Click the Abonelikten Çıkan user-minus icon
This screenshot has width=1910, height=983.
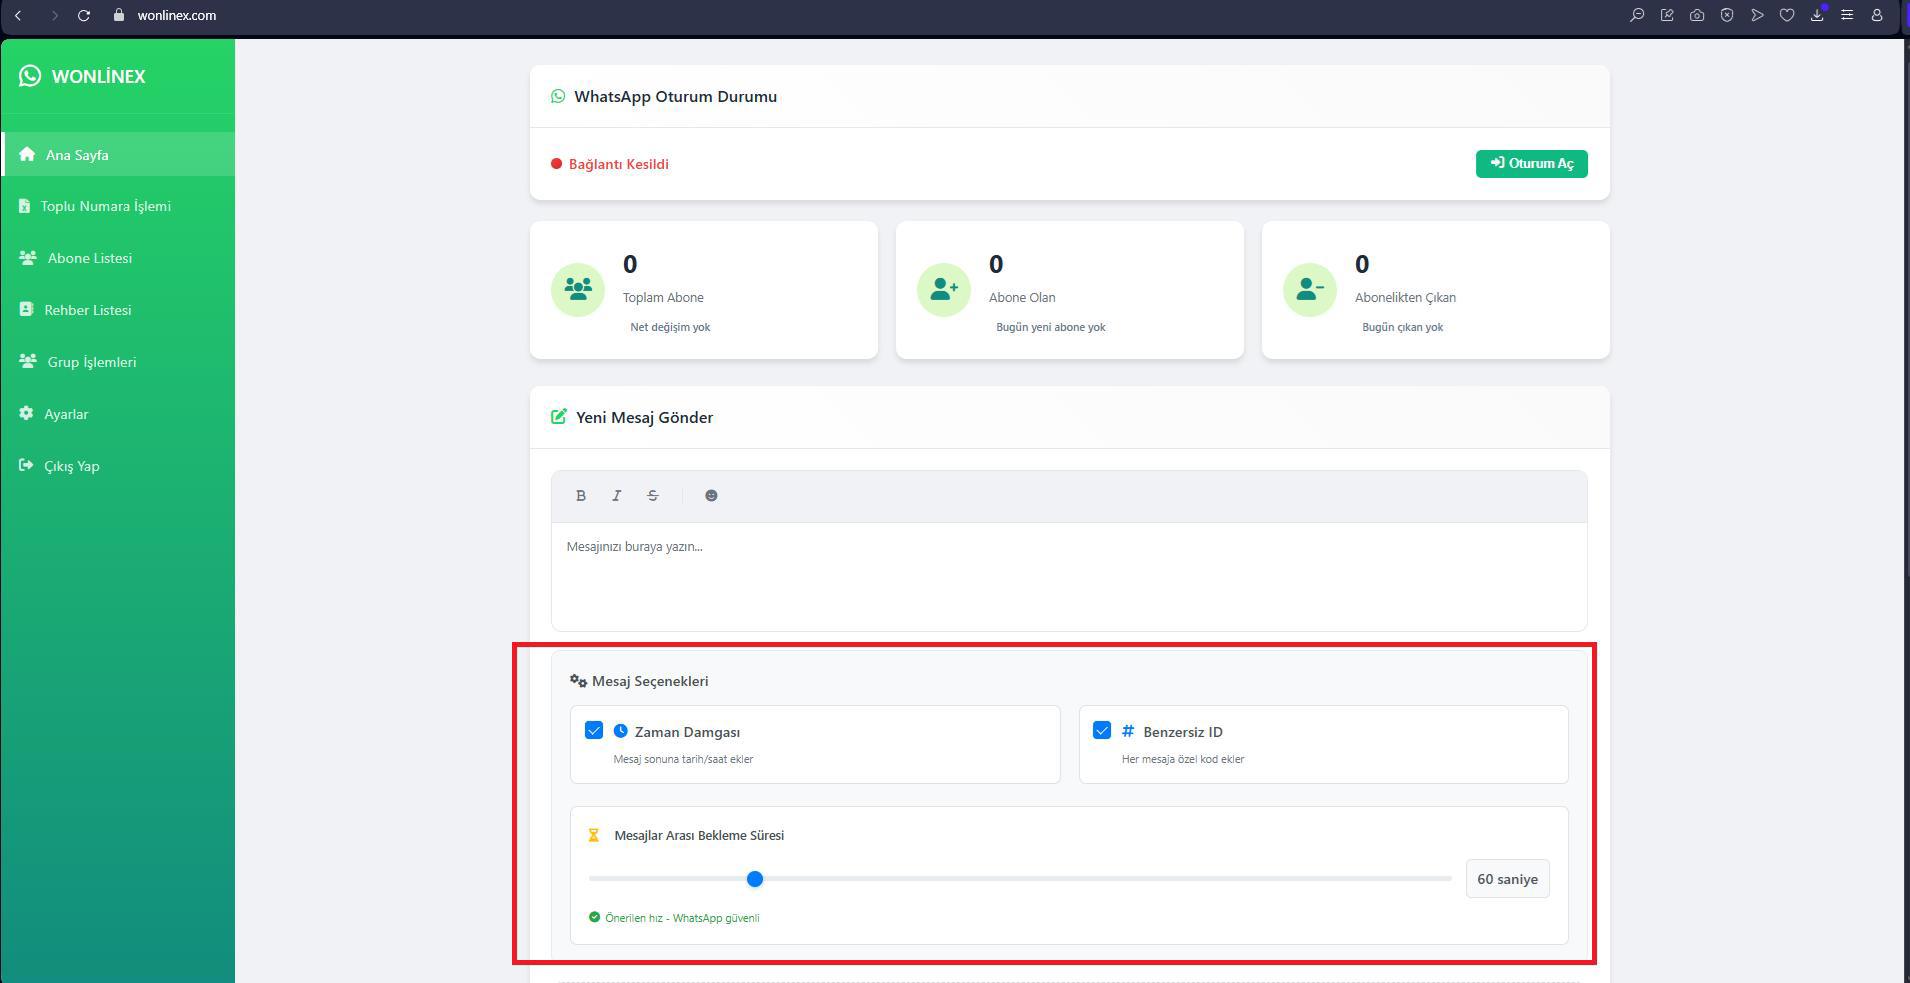click(x=1310, y=289)
